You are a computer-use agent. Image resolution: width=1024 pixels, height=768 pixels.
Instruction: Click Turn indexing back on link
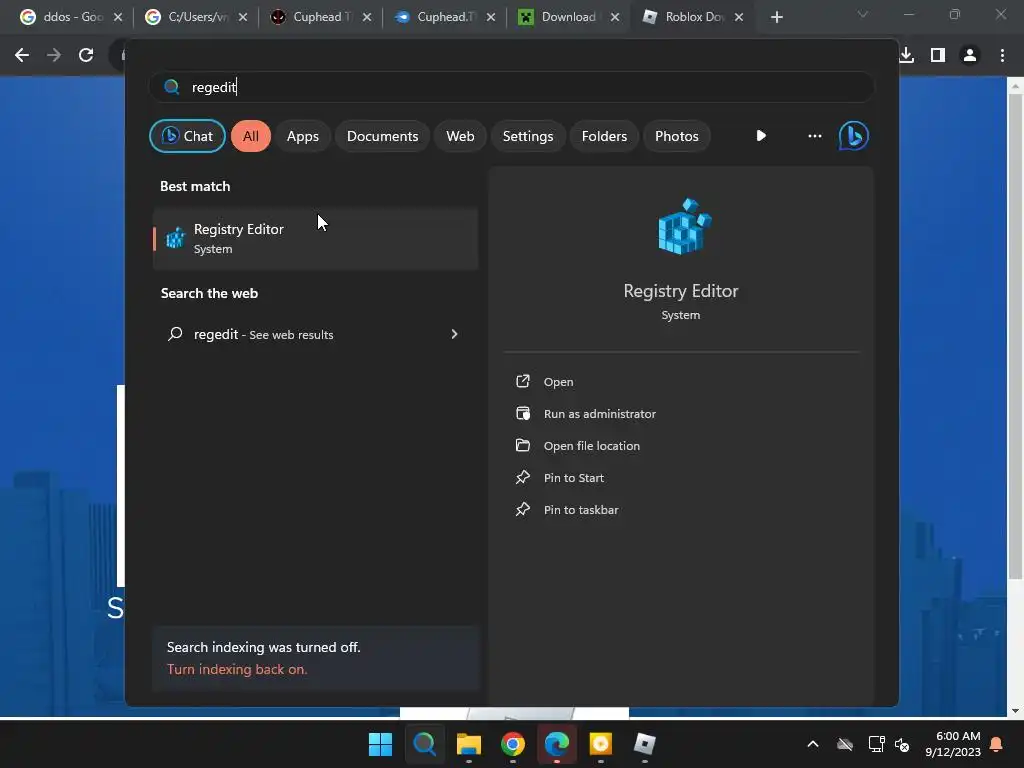click(237, 669)
